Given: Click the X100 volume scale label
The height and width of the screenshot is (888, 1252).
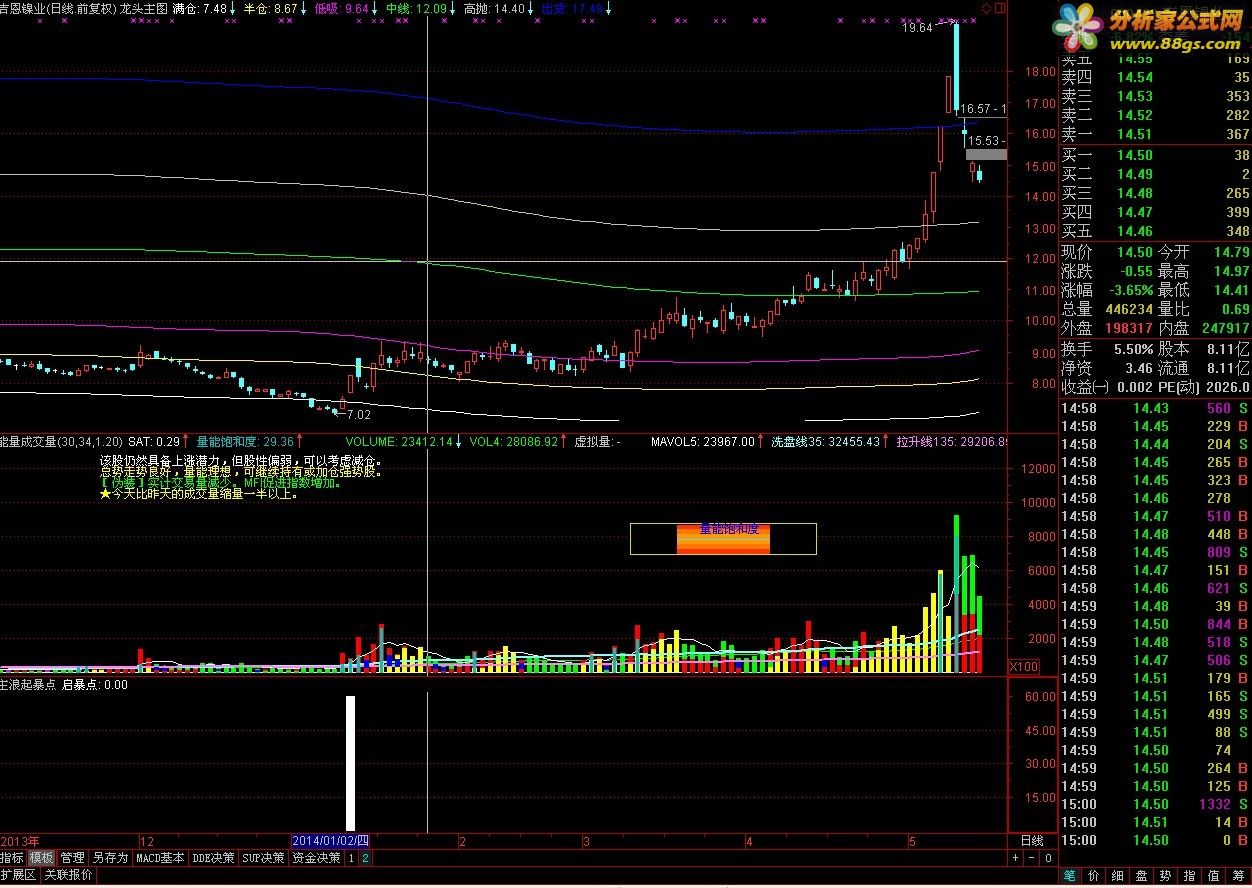Looking at the screenshot, I should (x=1024, y=667).
